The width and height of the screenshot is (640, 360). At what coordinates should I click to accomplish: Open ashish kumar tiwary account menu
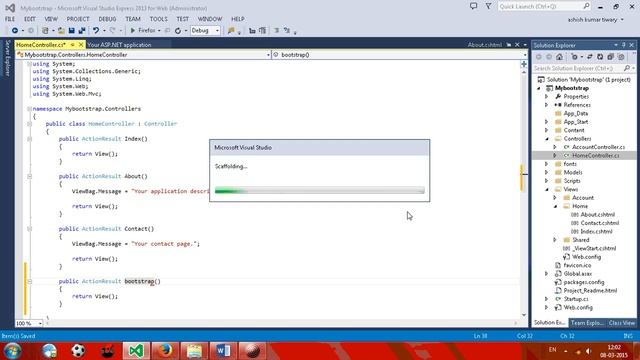[x=596, y=20]
